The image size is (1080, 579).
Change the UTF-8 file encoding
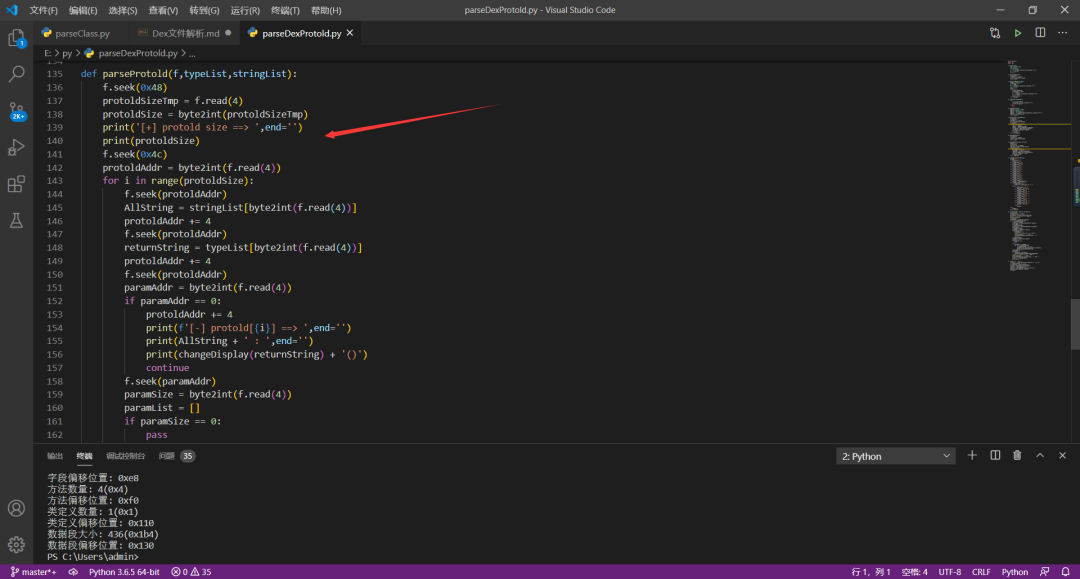949,572
